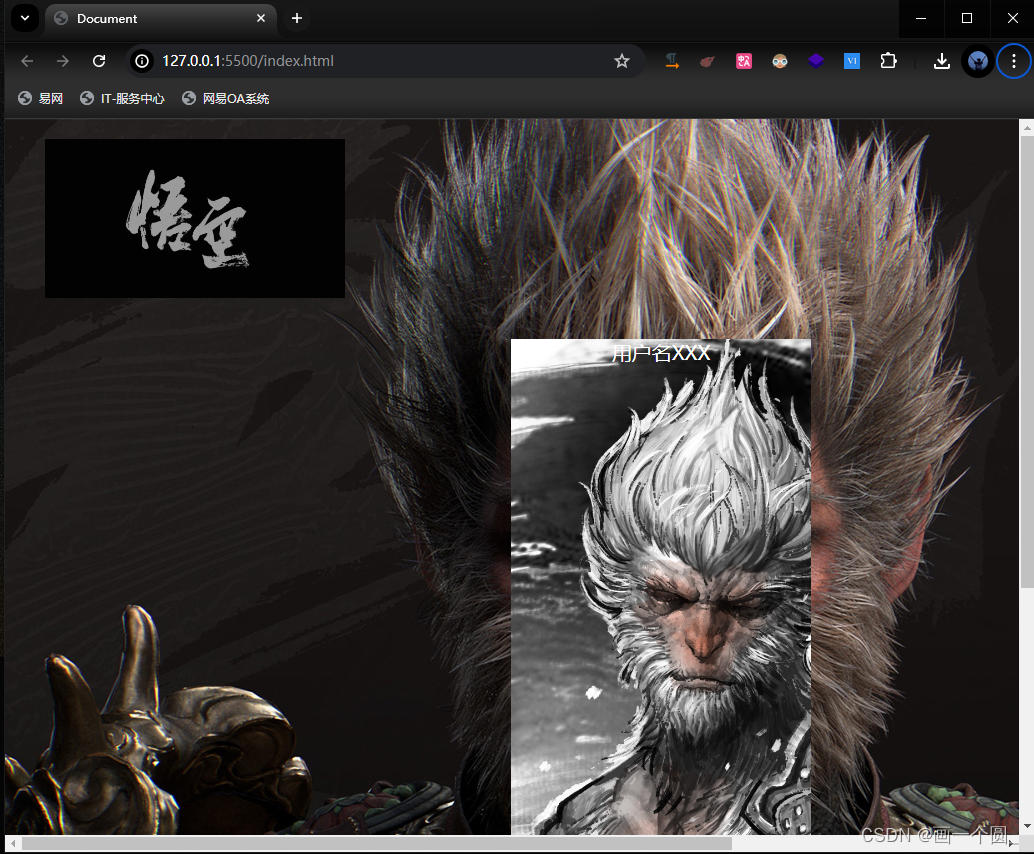The height and width of the screenshot is (854, 1034).
Task: Click the vertical scrollbar thumb
Action: pyautogui.click(x=1027, y=361)
